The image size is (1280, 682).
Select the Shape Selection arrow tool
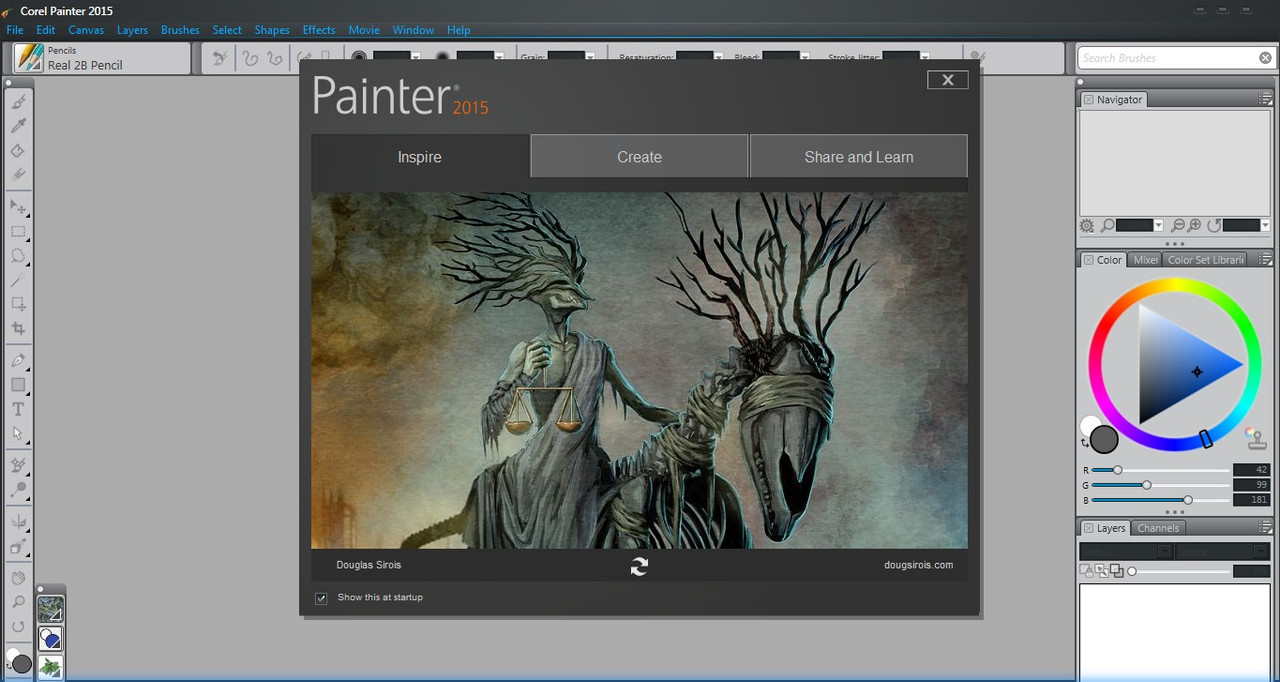(x=18, y=434)
